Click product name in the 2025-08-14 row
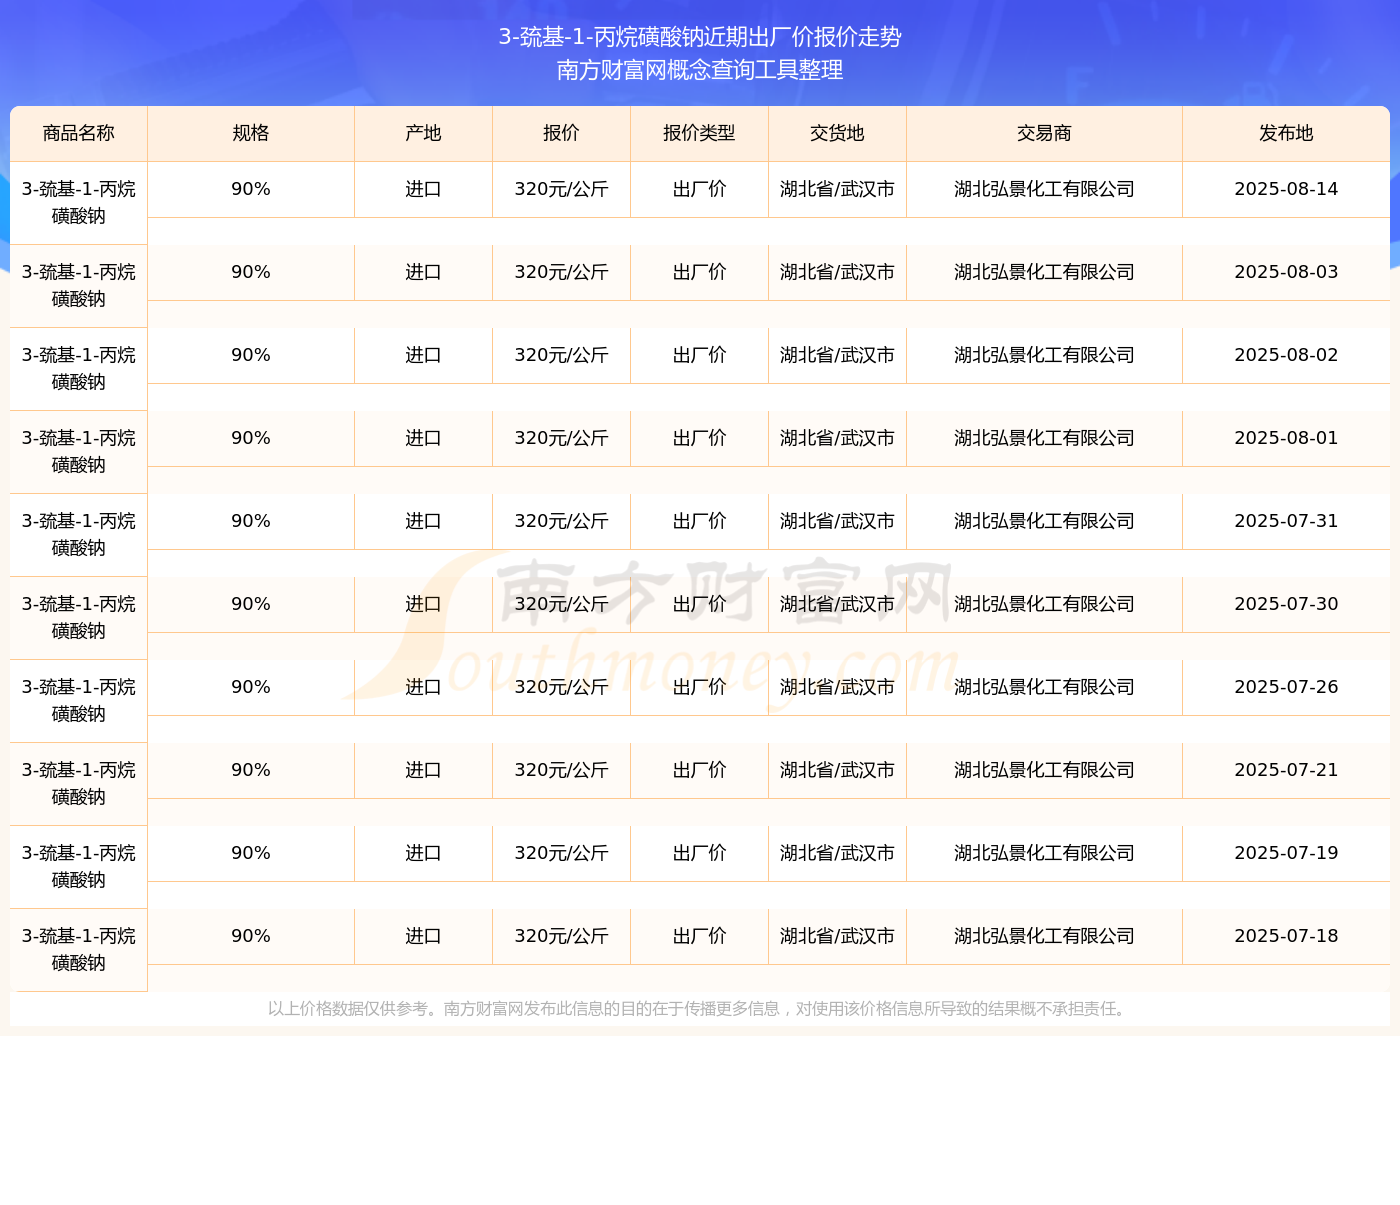 (x=79, y=203)
